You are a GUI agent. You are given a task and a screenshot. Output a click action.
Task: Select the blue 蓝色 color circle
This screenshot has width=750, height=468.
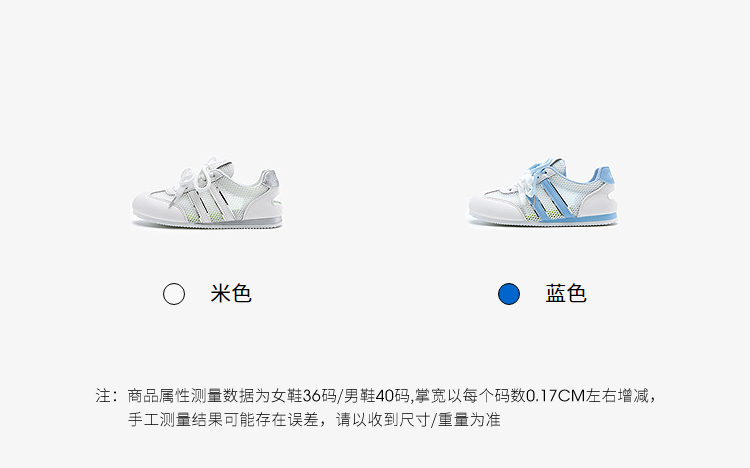pyautogui.click(x=508, y=294)
